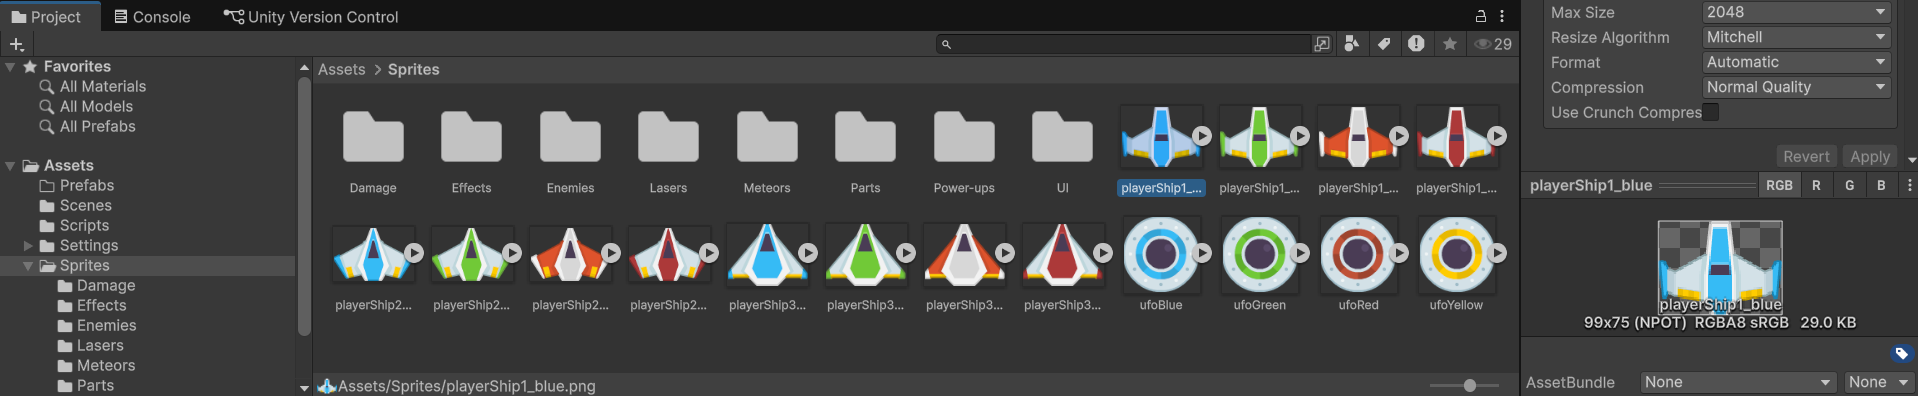Image resolution: width=1918 pixels, height=396 pixels.
Task: Switch to the Unity Version Control tab
Action: (x=311, y=17)
